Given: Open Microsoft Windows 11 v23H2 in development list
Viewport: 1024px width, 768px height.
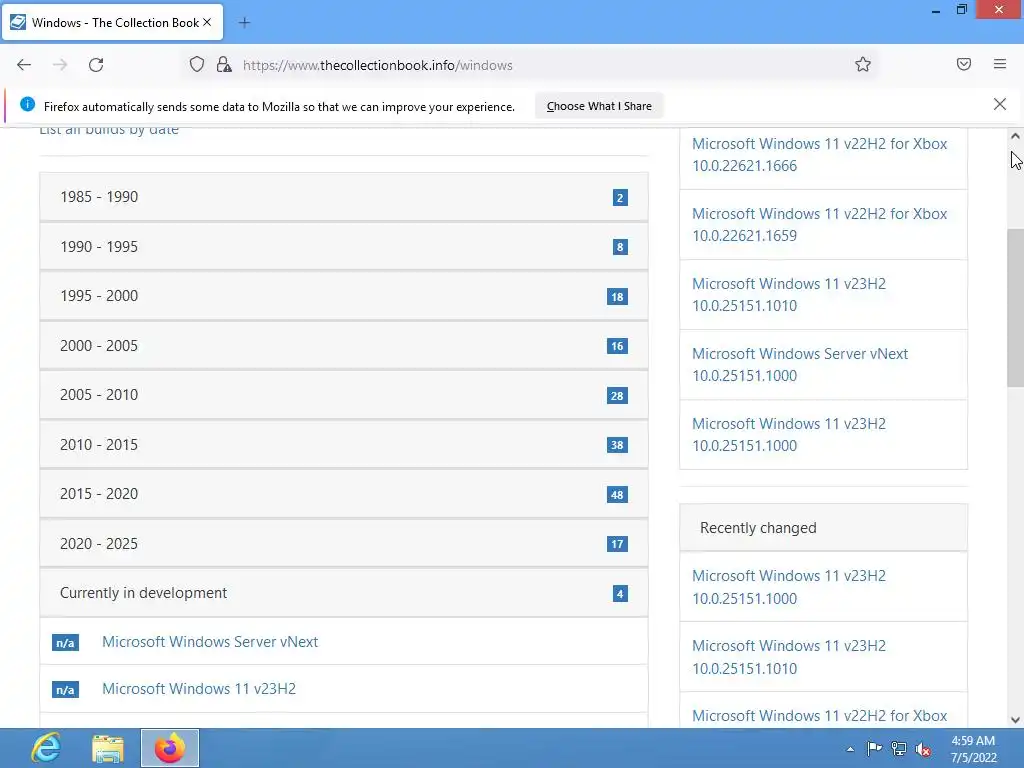Looking at the screenshot, I should 199,689.
